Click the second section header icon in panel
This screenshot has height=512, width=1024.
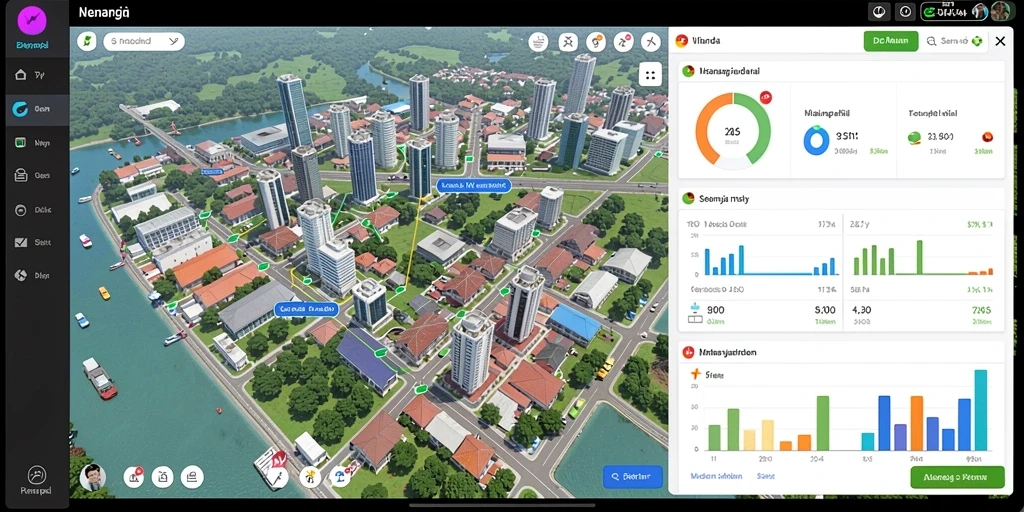coord(687,198)
